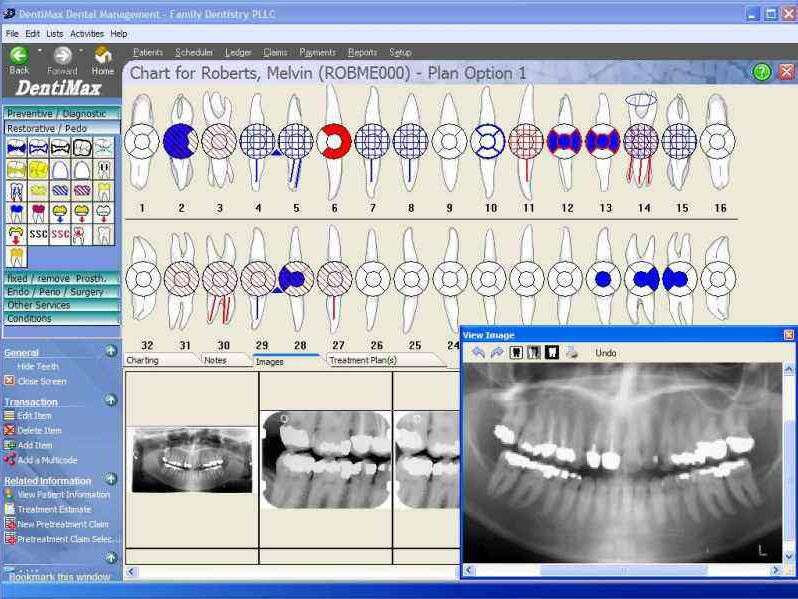Collapse the Transaction panel arrow
Screen dimensions: 798x599
(111, 401)
